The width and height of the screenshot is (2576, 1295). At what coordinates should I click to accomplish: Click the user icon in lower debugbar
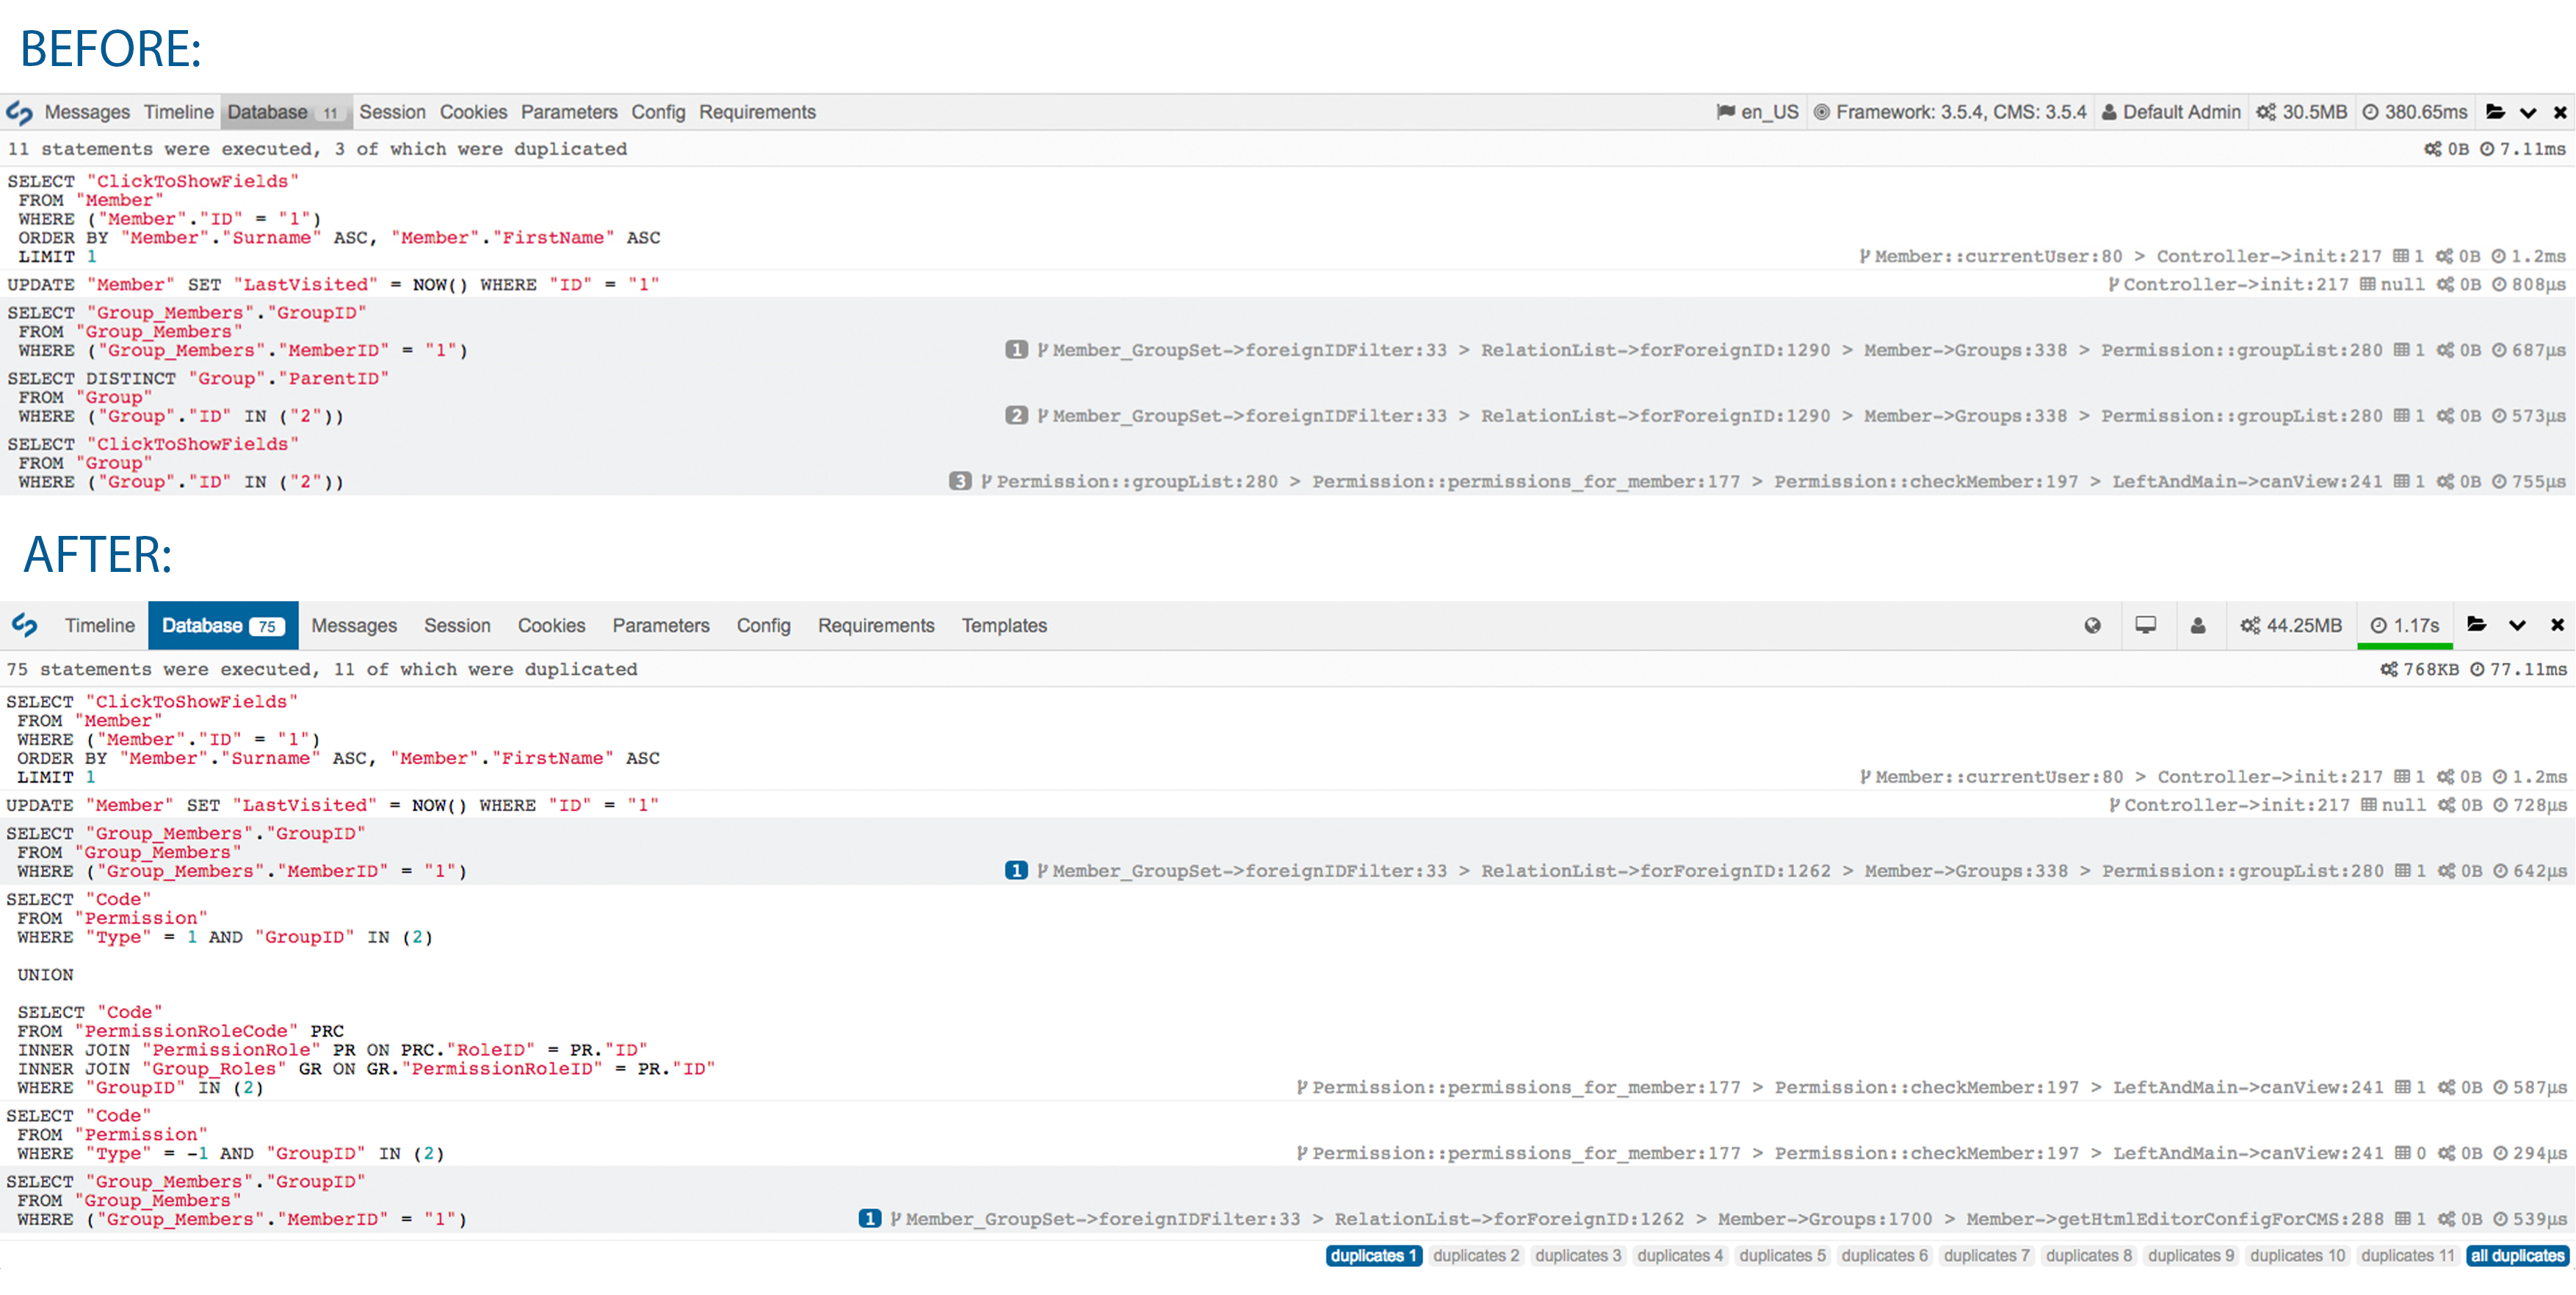2198,625
